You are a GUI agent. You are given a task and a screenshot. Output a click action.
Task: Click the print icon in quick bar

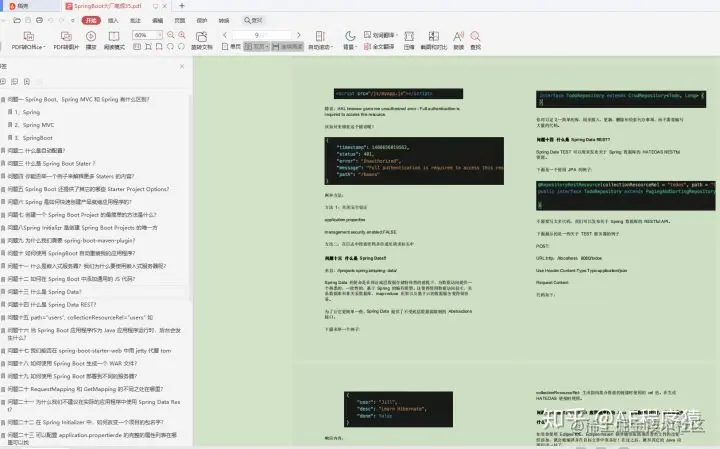point(39,20)
